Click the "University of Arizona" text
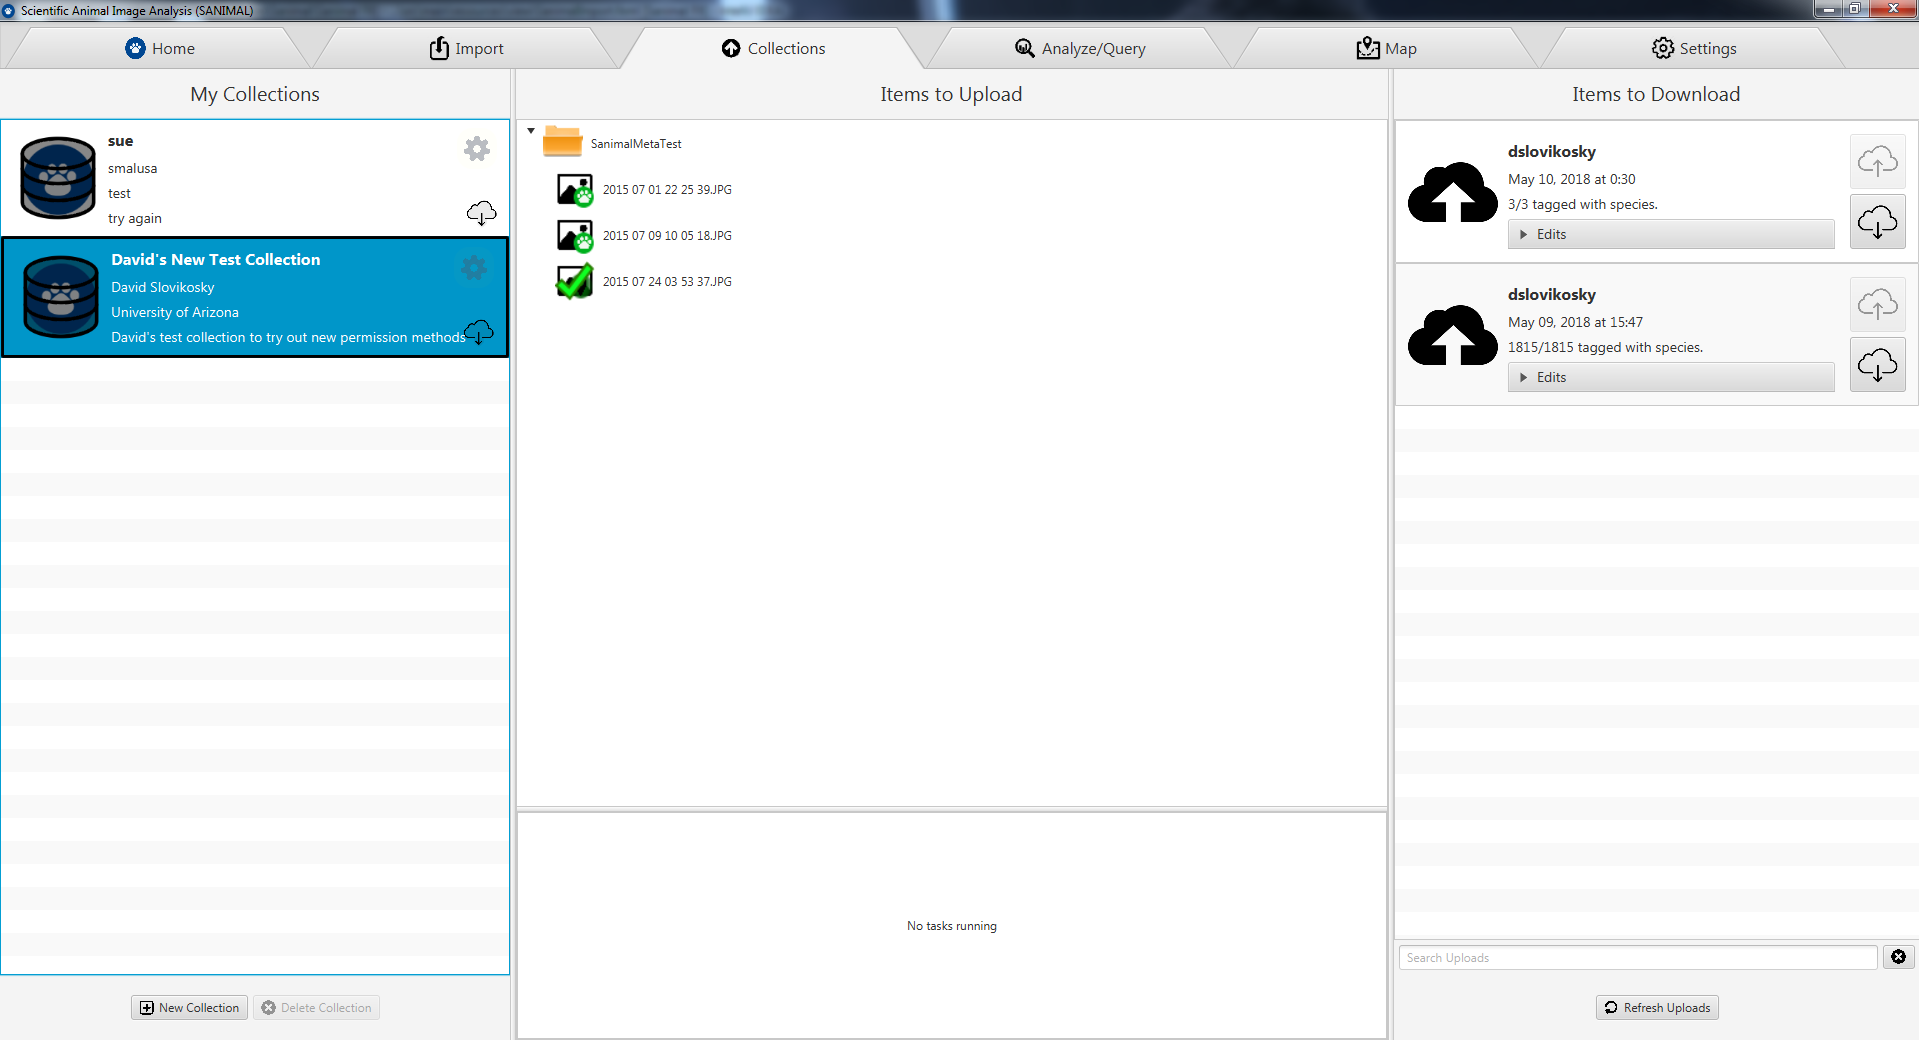Screen dimensions: 1919x1040 click(175, 312)
